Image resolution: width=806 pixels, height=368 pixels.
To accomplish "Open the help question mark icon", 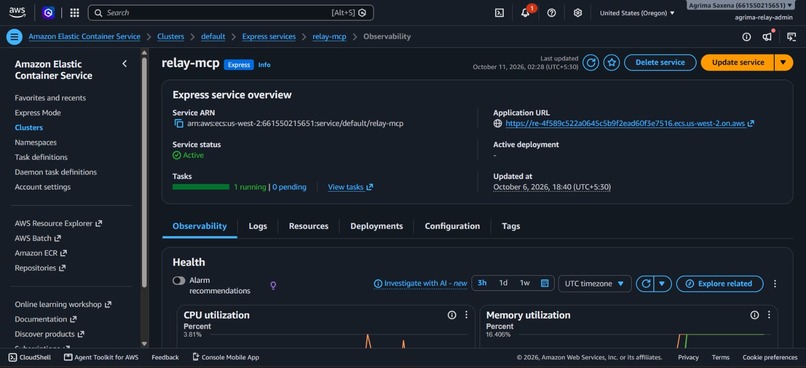I will point(552,13).
